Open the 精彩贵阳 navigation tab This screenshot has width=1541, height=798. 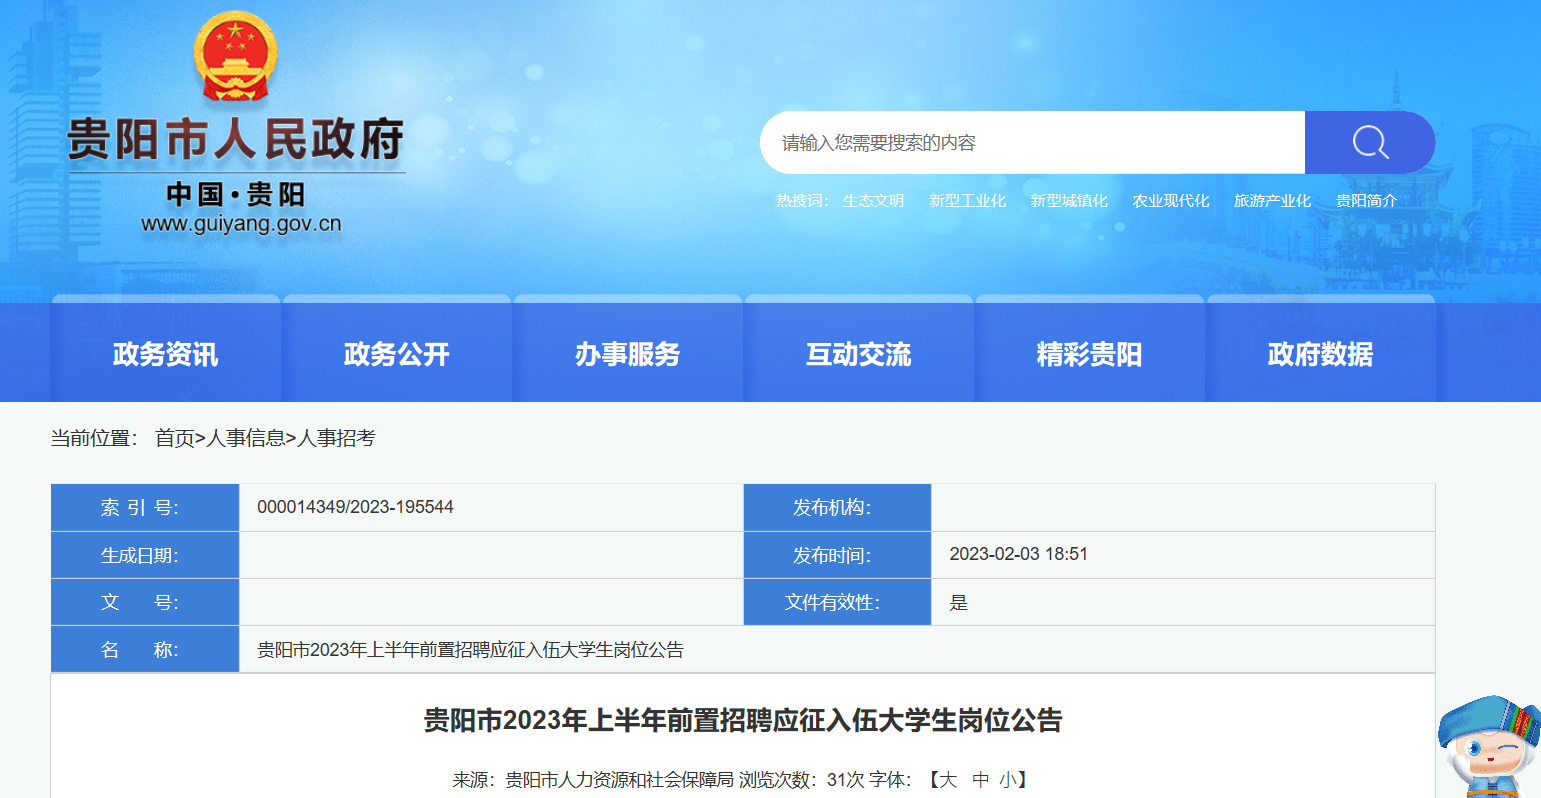pos(1089,353)
